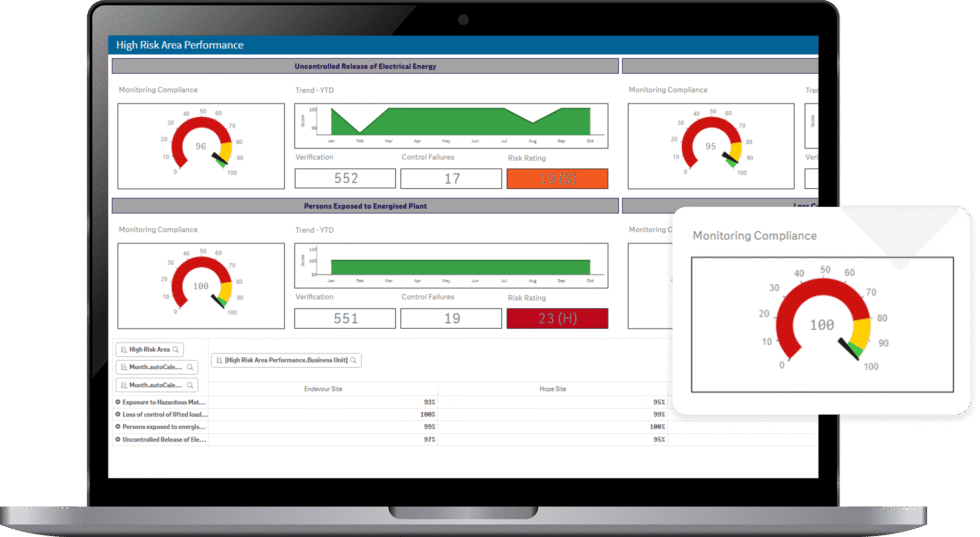This screenshot has width=980, height=537.
Task: Click the Uncontrolled Release of Electrical Energy header
Action: pyautogui.click(x=365, y=66)
